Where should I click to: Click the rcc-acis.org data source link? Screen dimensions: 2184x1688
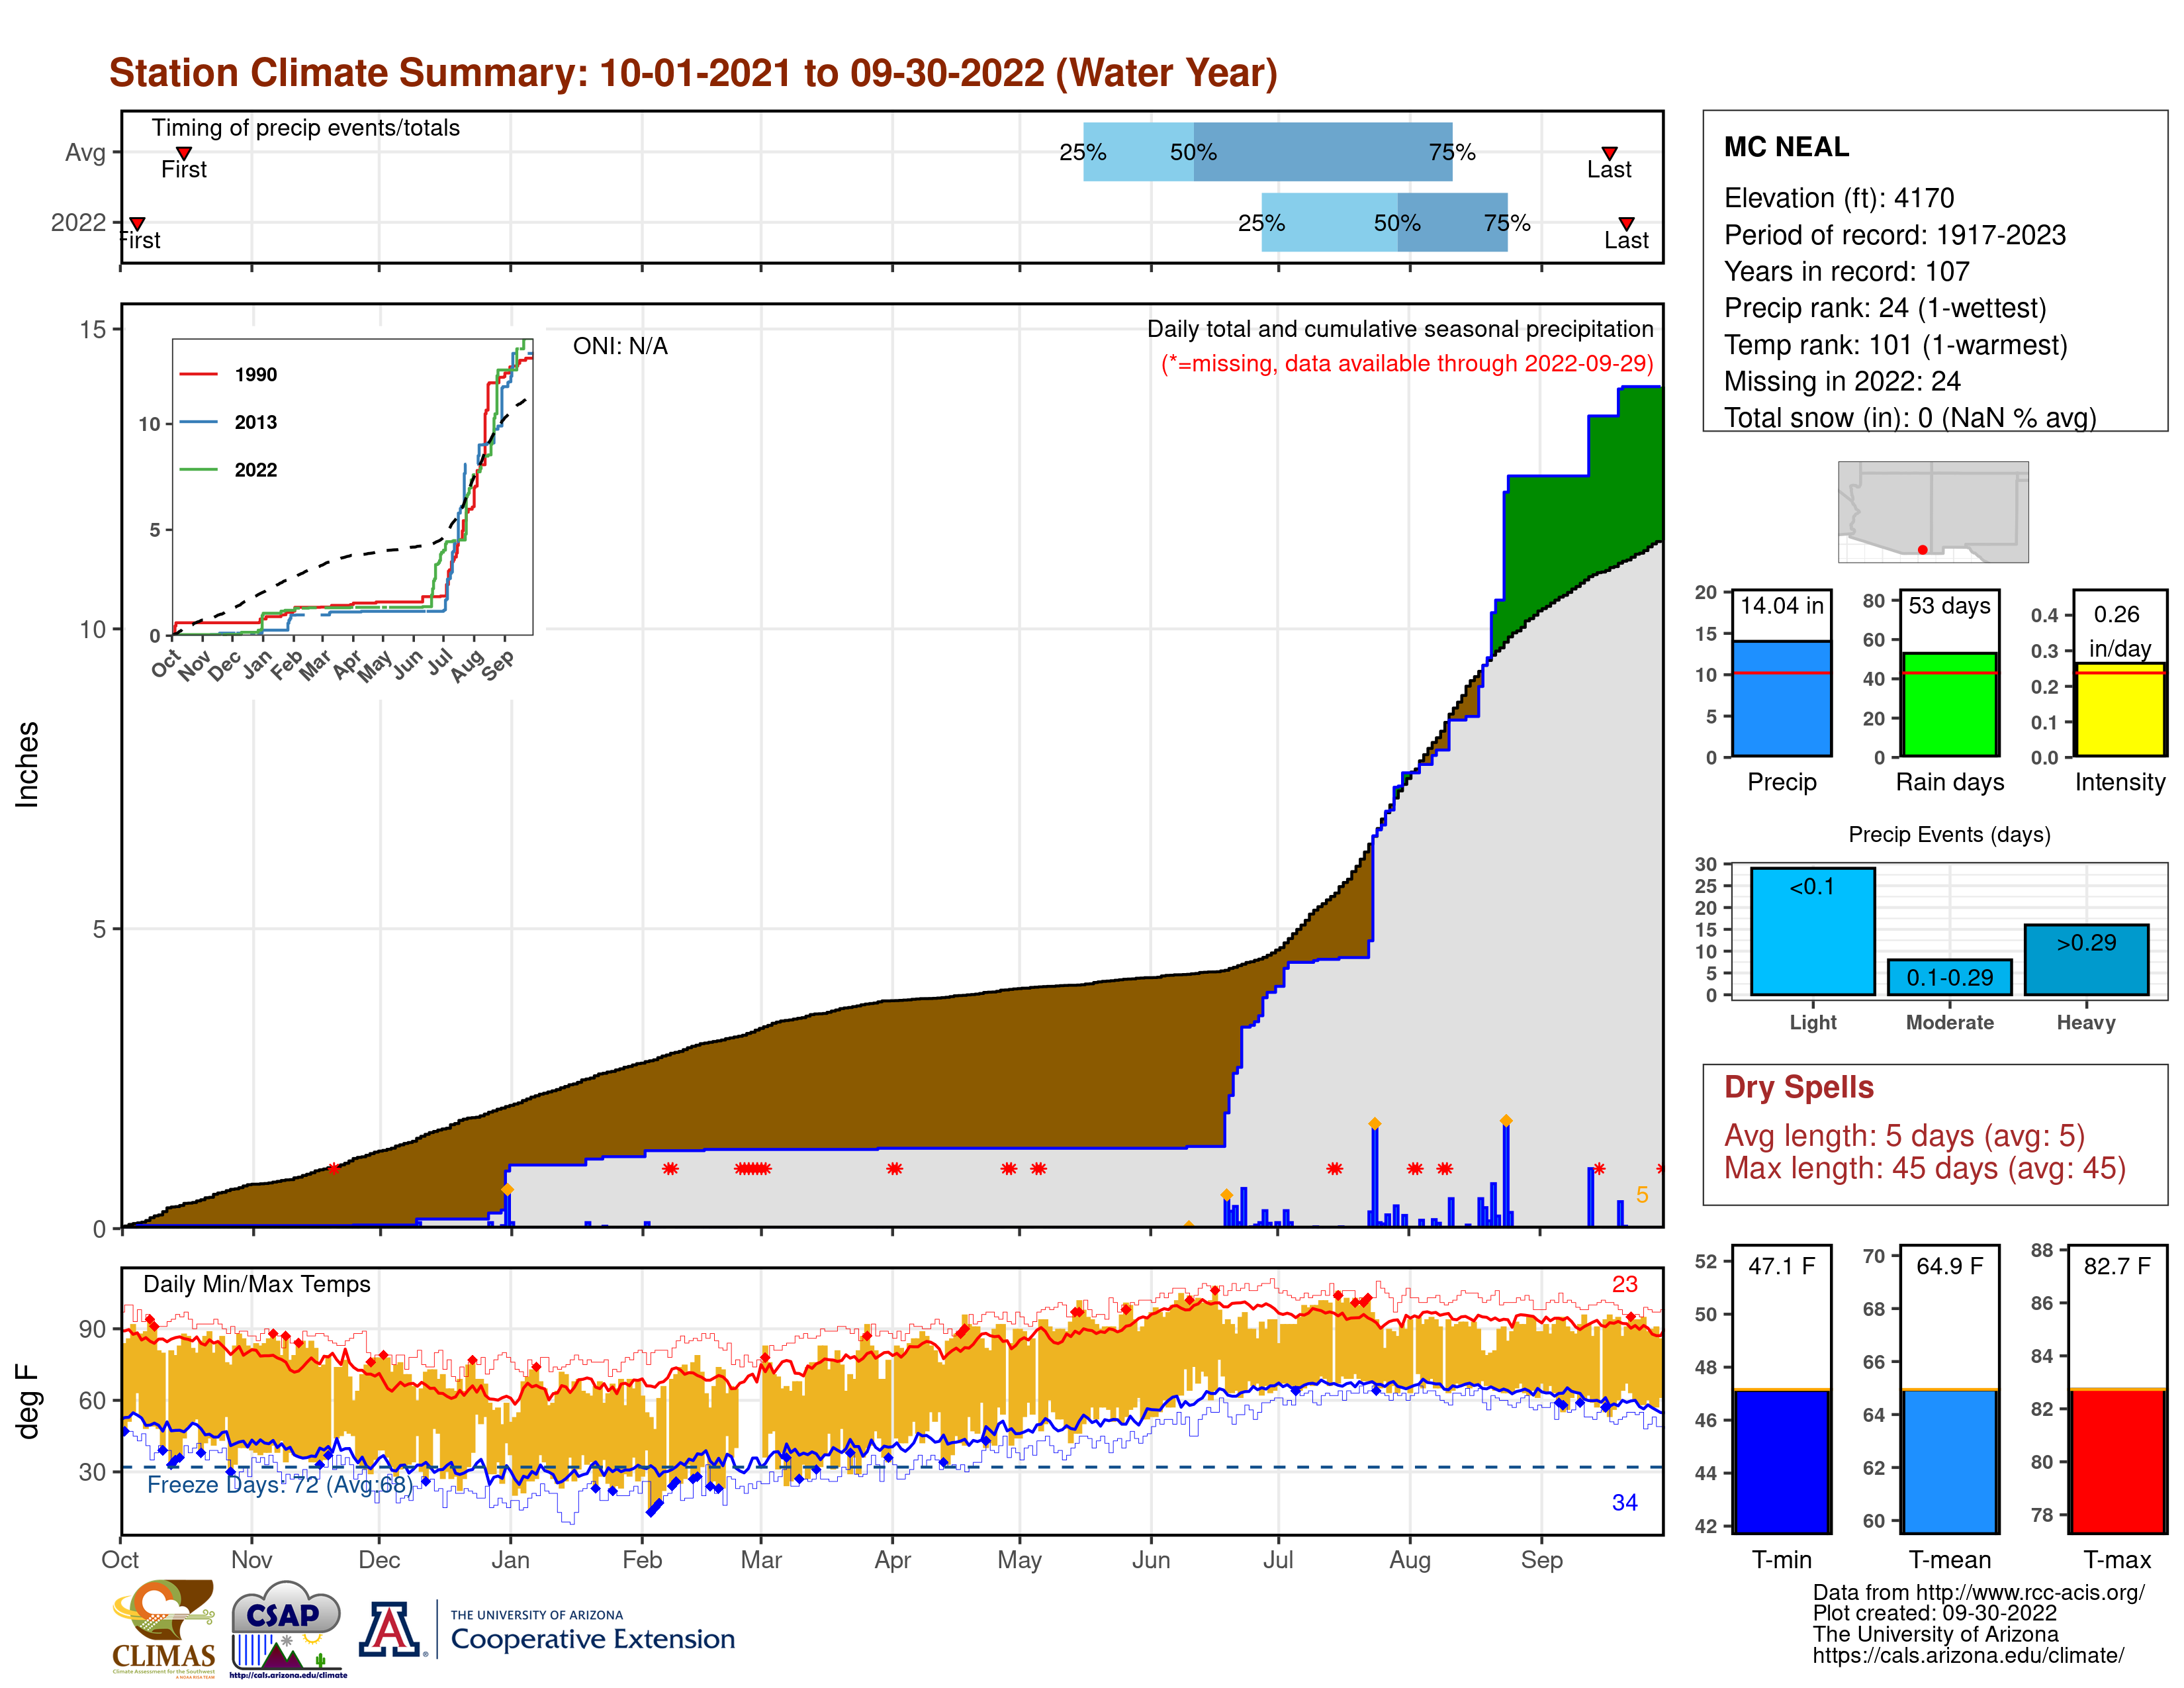[1978, 1592]
